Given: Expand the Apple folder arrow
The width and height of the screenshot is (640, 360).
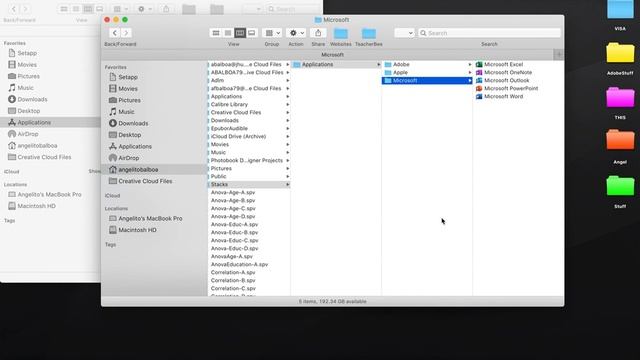Looking at the screenshot, I should (470, 72).
